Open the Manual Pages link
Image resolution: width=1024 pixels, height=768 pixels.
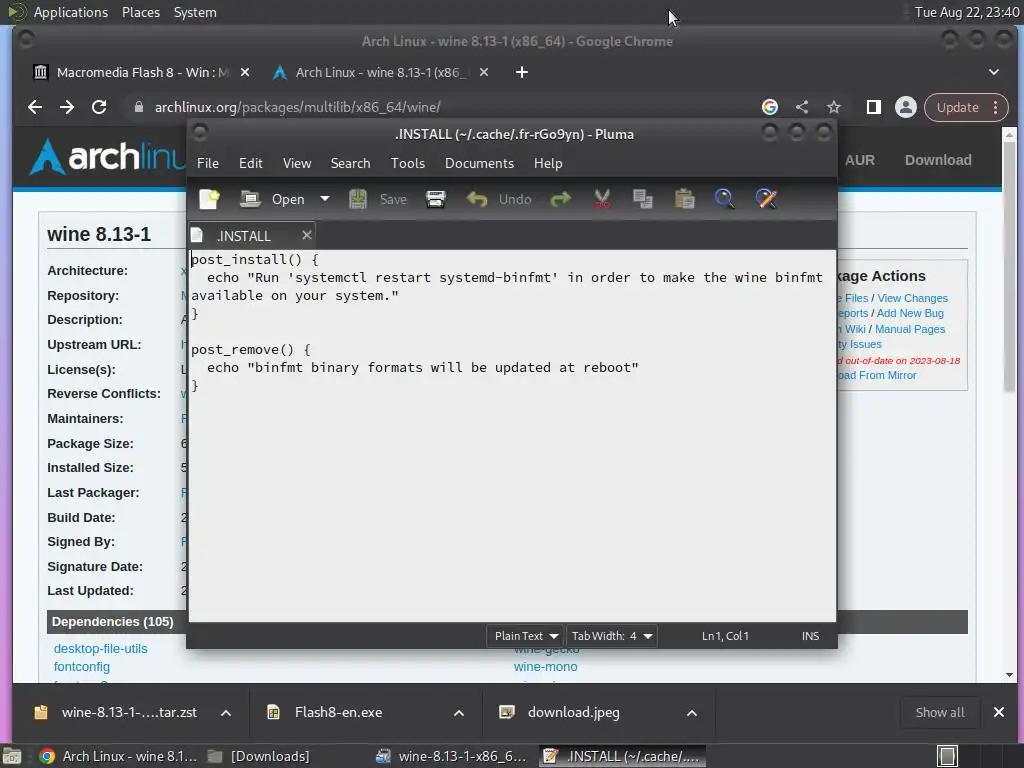(910, 329)
